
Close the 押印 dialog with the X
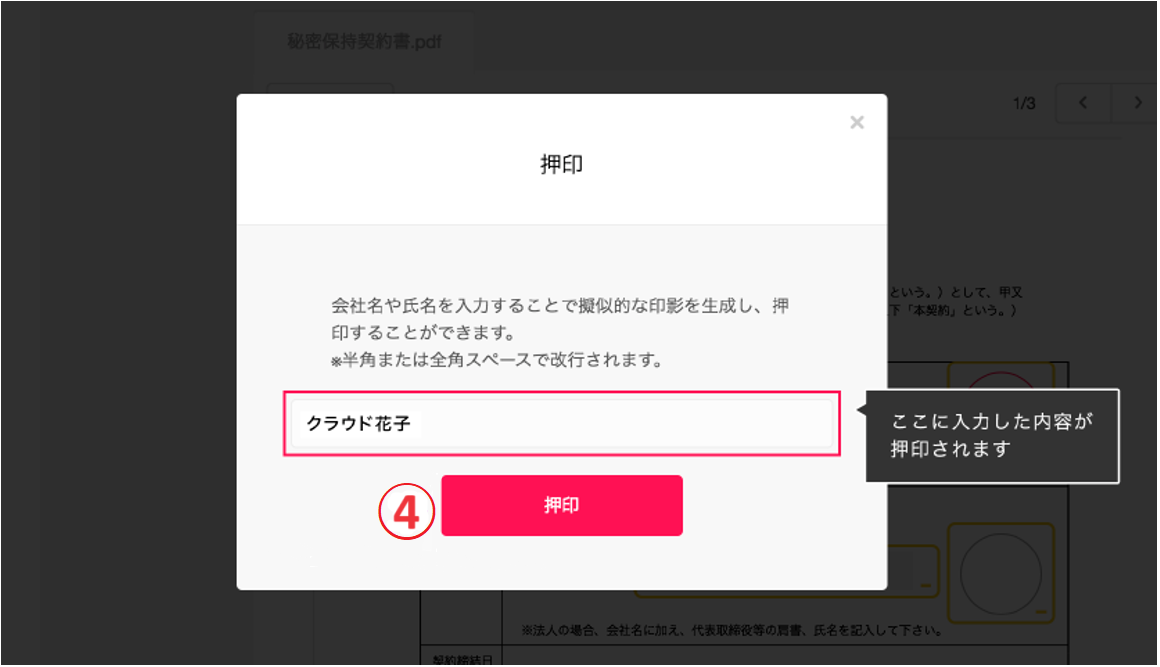click(x=857, y=123)
